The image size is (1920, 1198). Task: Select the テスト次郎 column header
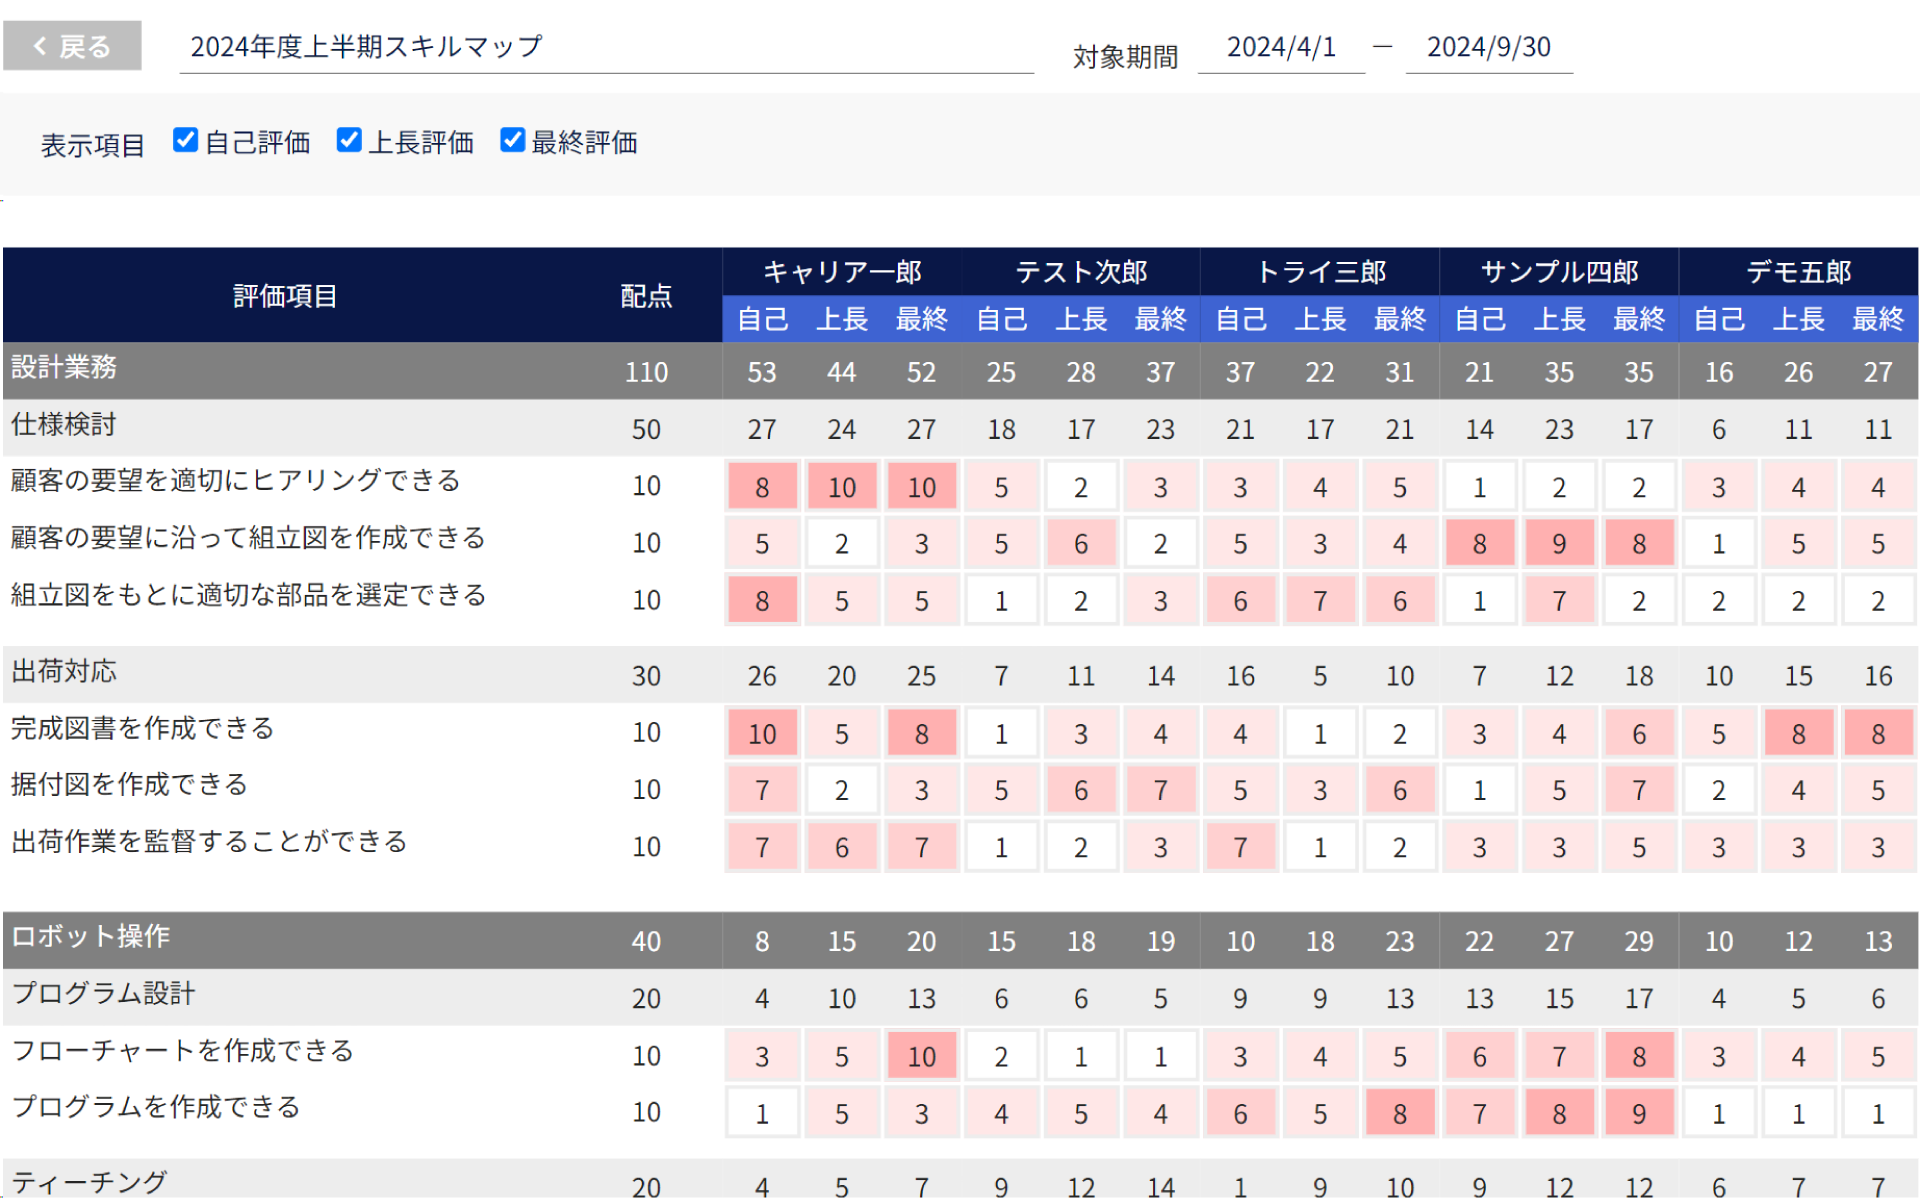[1081, 272]
